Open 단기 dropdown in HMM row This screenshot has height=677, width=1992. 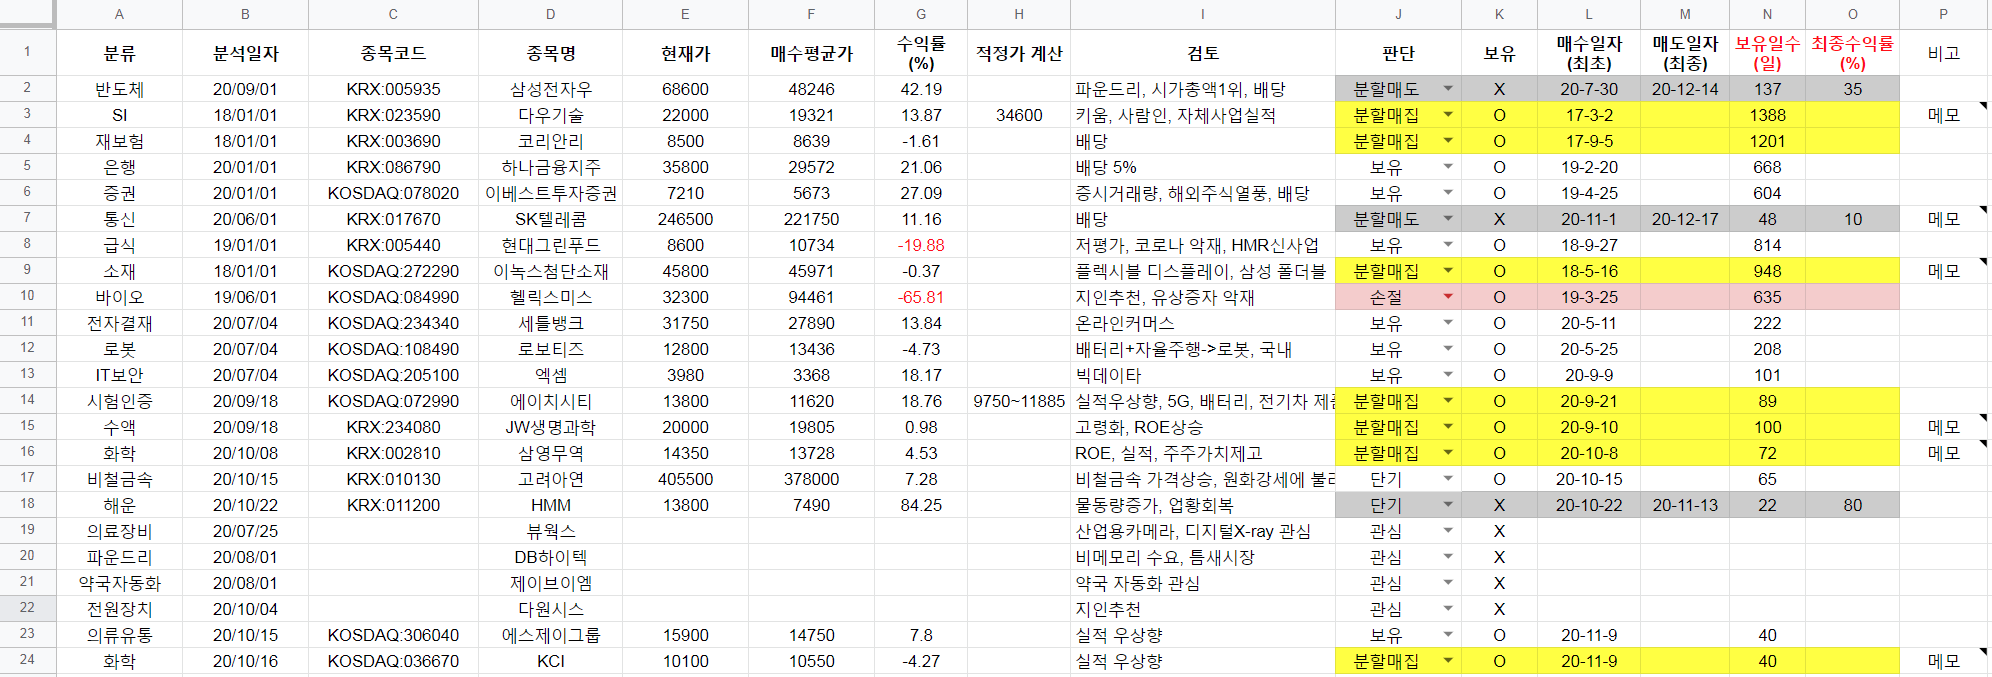pyautogui.click(x=1447, y=505)
